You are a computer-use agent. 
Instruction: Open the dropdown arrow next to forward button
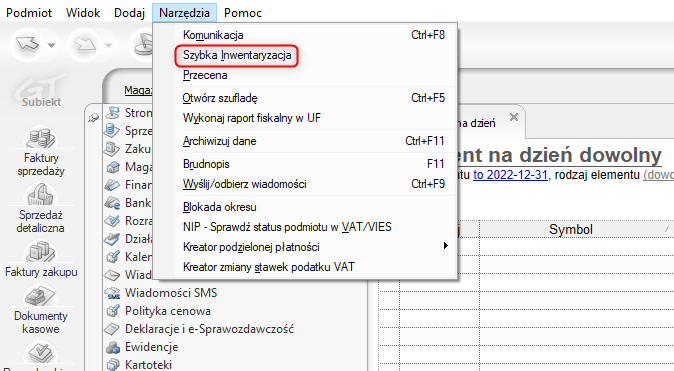click(108, 45)
